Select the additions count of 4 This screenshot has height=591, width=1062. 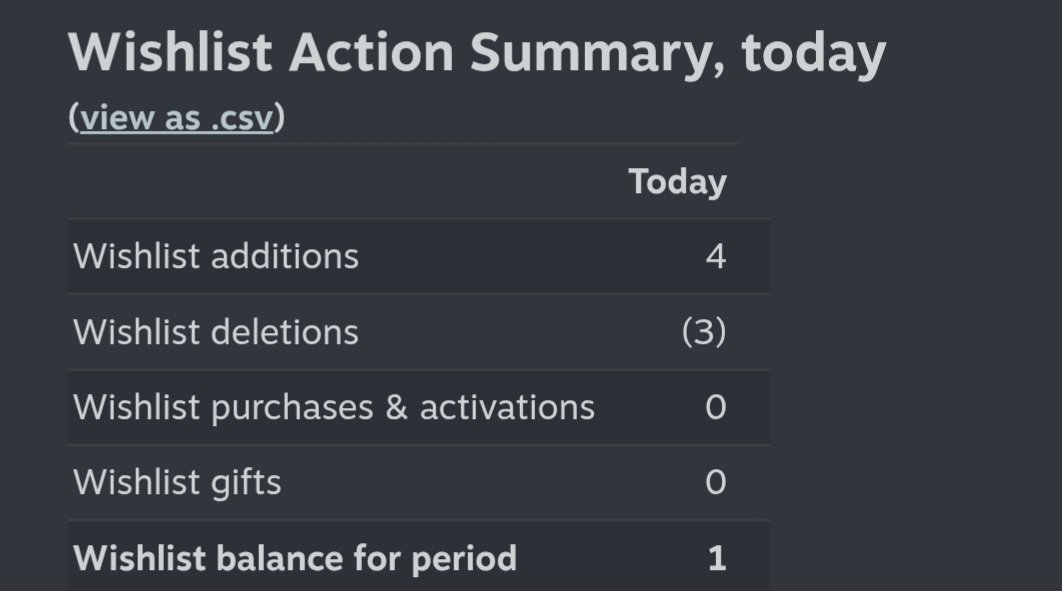[716, 257]
